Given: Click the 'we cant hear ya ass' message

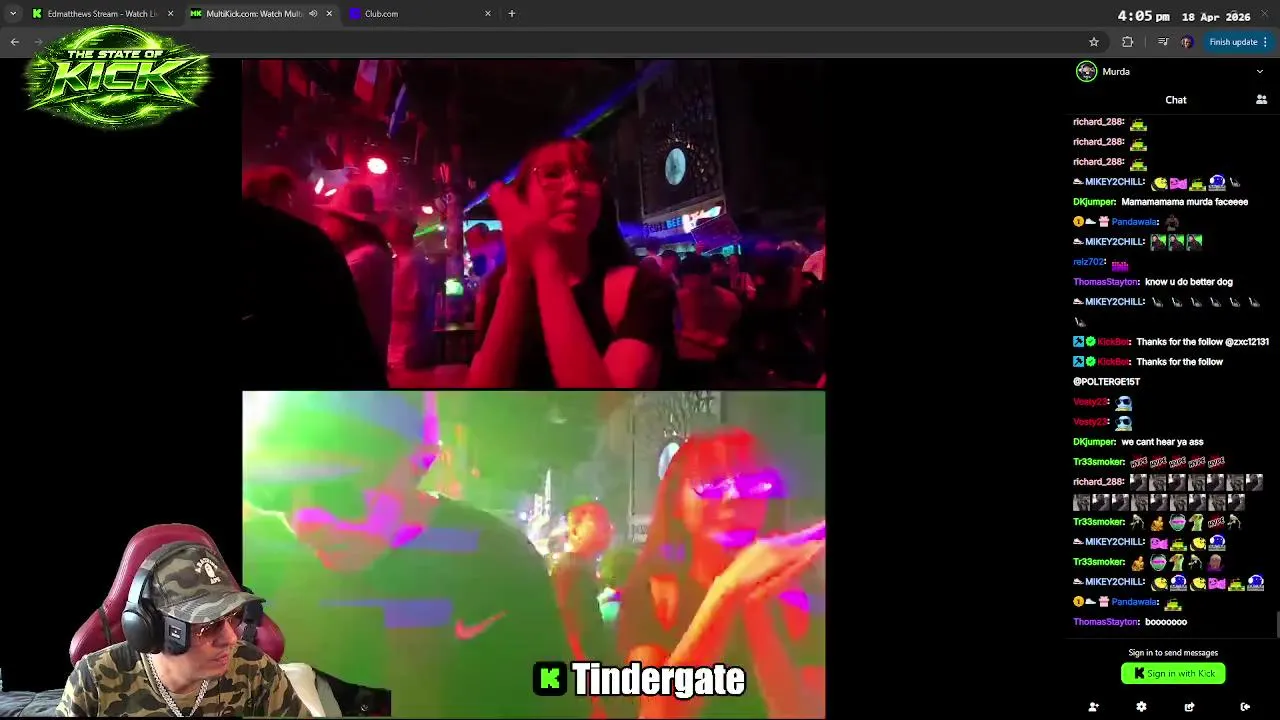Looking at the screenshot, I should (1162, 442).
